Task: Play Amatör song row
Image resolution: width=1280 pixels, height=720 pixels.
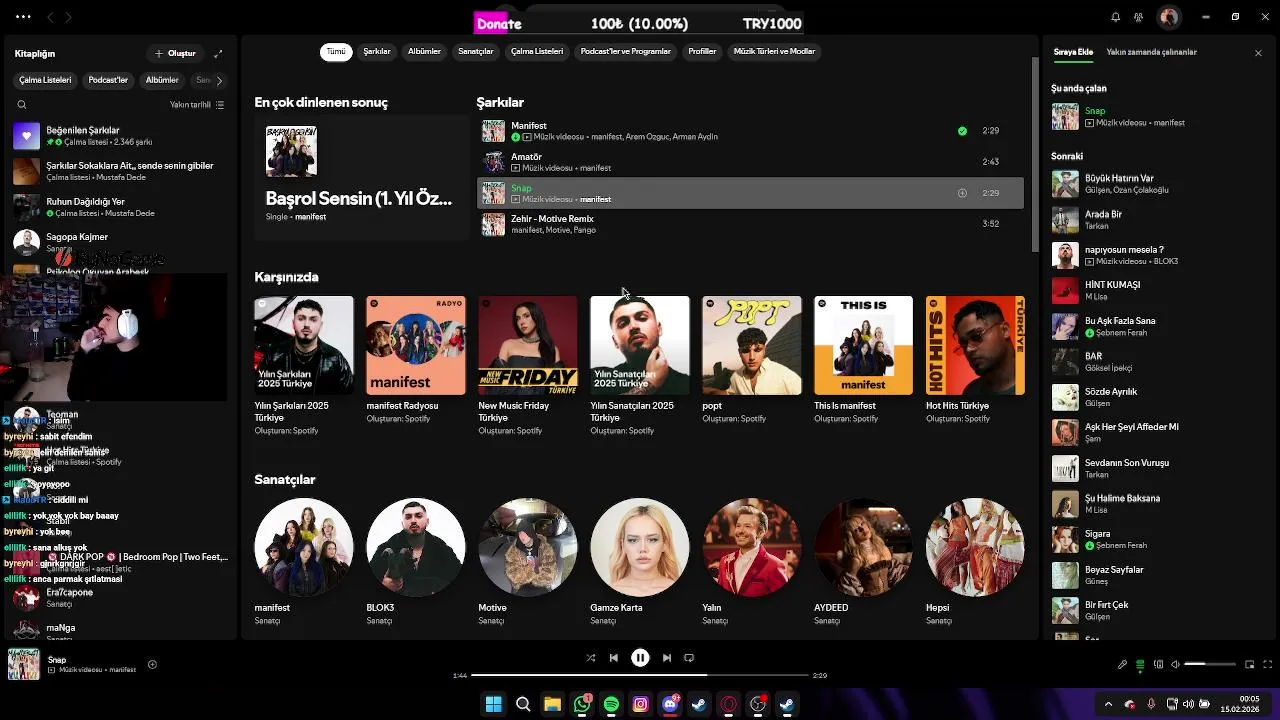Action: (x=750, y=162)
